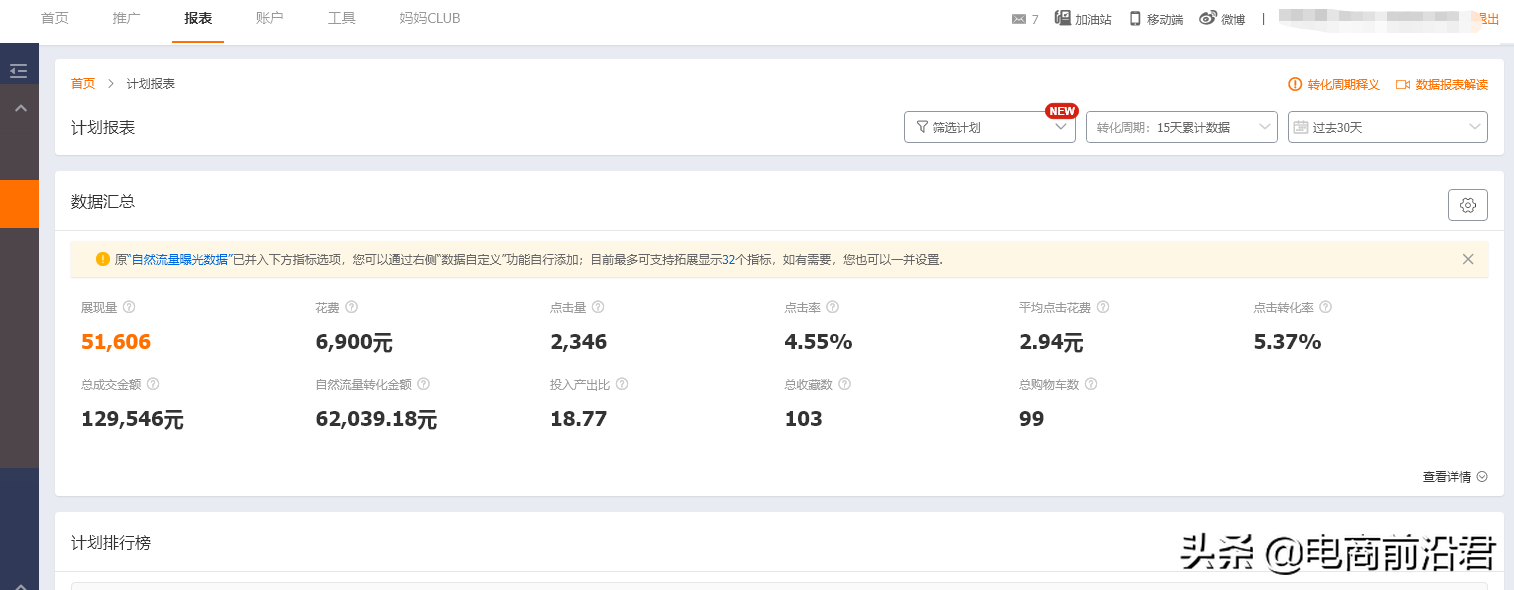Open 数据汇总 customization gear icon
Viewport: 1514px width, 590px height.
click(1467, 204)
